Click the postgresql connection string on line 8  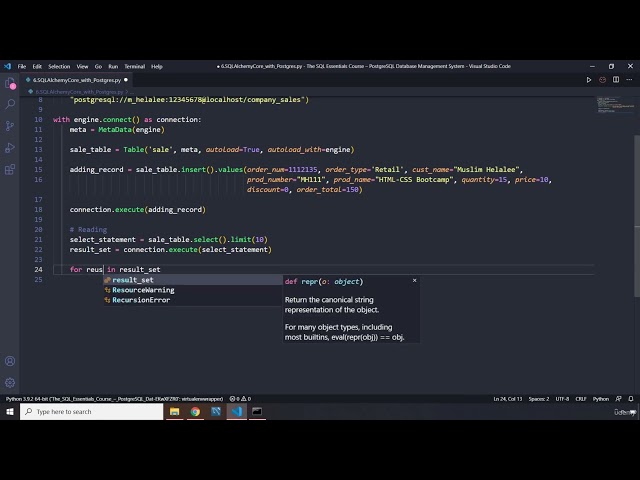[x=190, y=100]
